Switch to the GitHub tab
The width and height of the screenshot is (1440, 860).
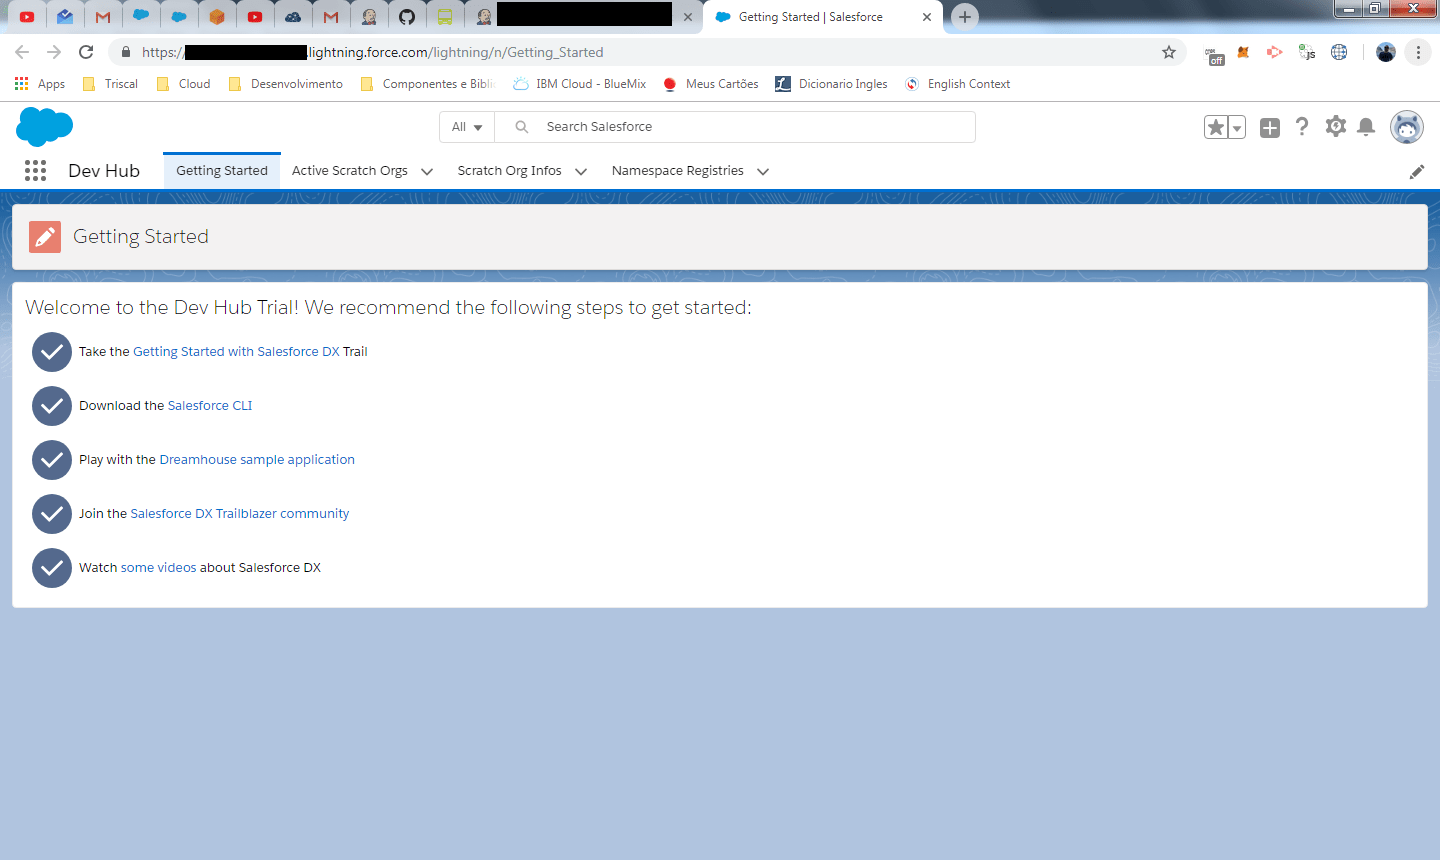pos(407,16)
